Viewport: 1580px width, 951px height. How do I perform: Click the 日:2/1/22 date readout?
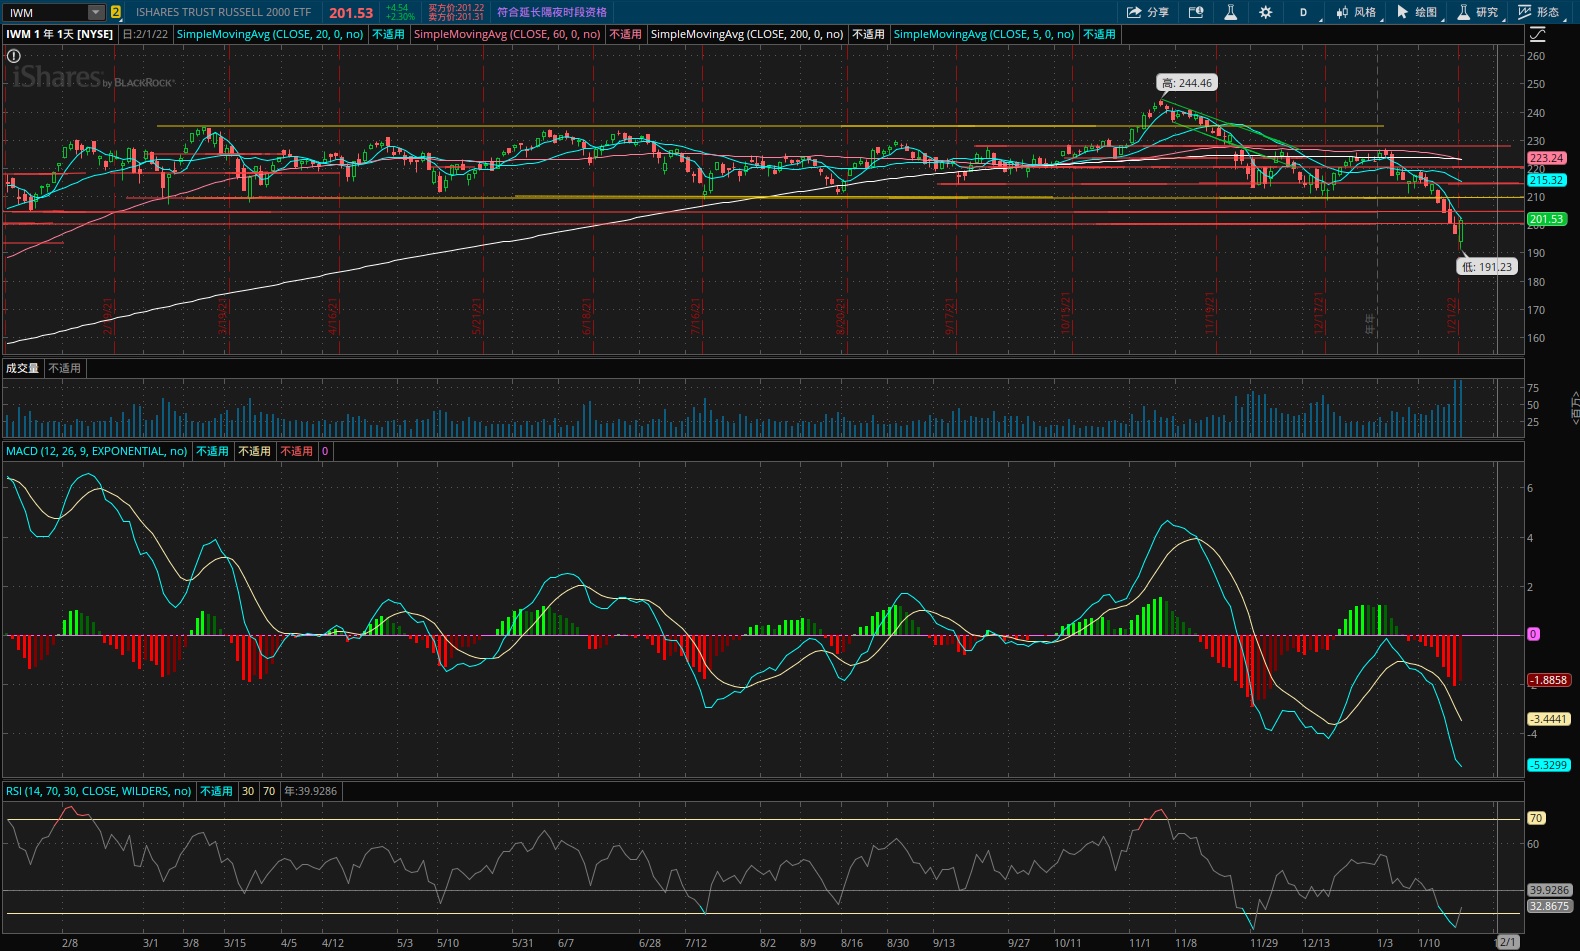point(145,34)
